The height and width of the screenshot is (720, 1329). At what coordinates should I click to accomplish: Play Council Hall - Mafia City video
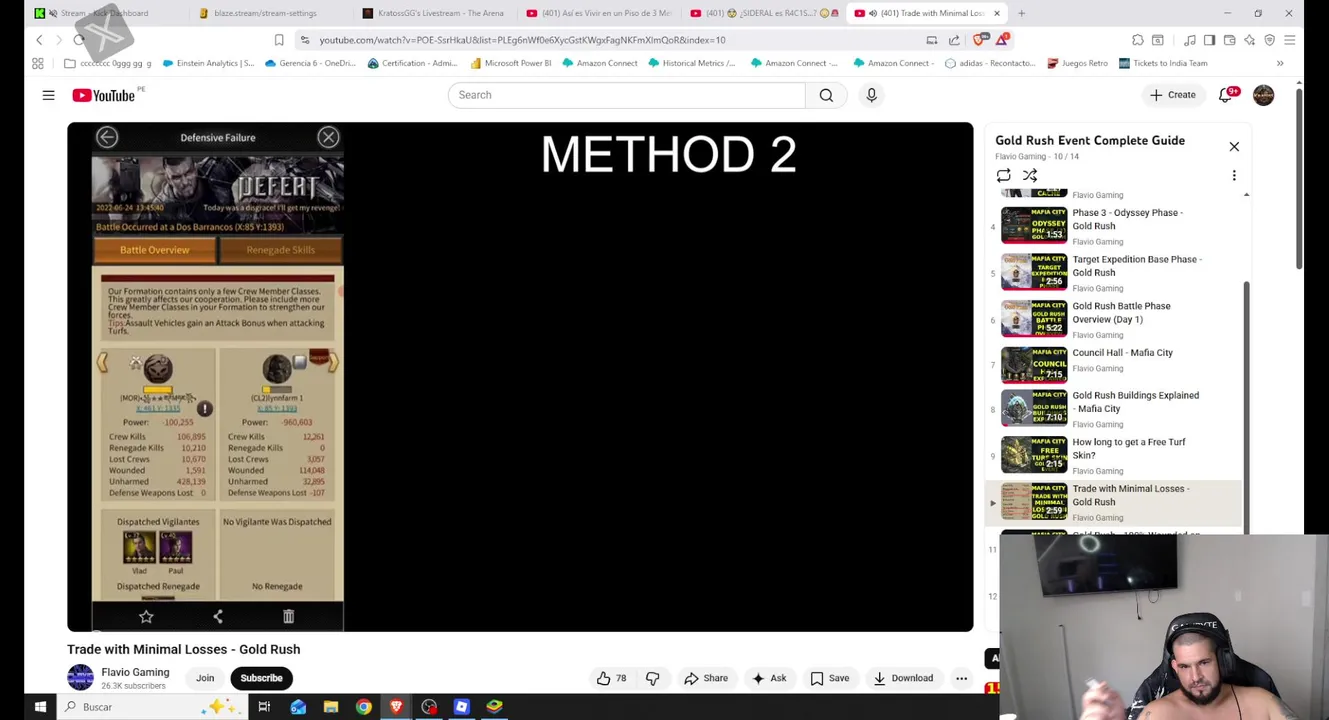click(1113, 365)
